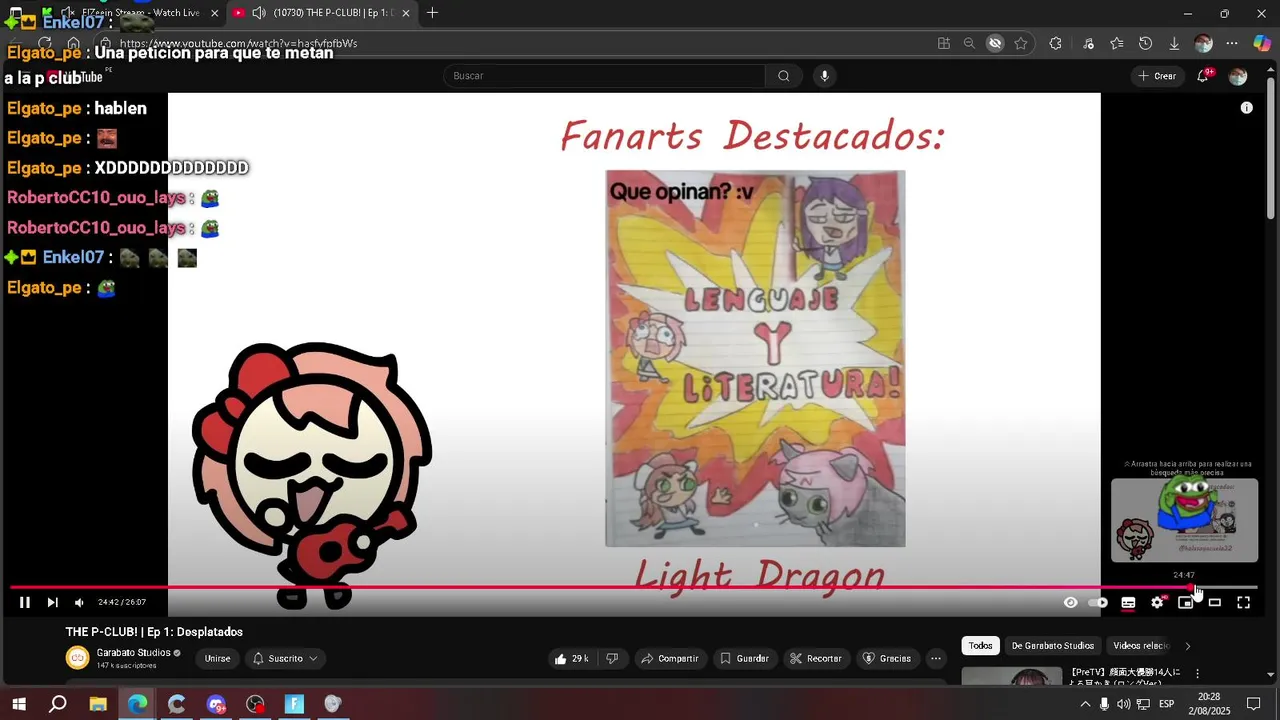The width and height of the screenshot is (1280, 720).
Task: Open the video info card icon
Action: (x=1246, y=108)
